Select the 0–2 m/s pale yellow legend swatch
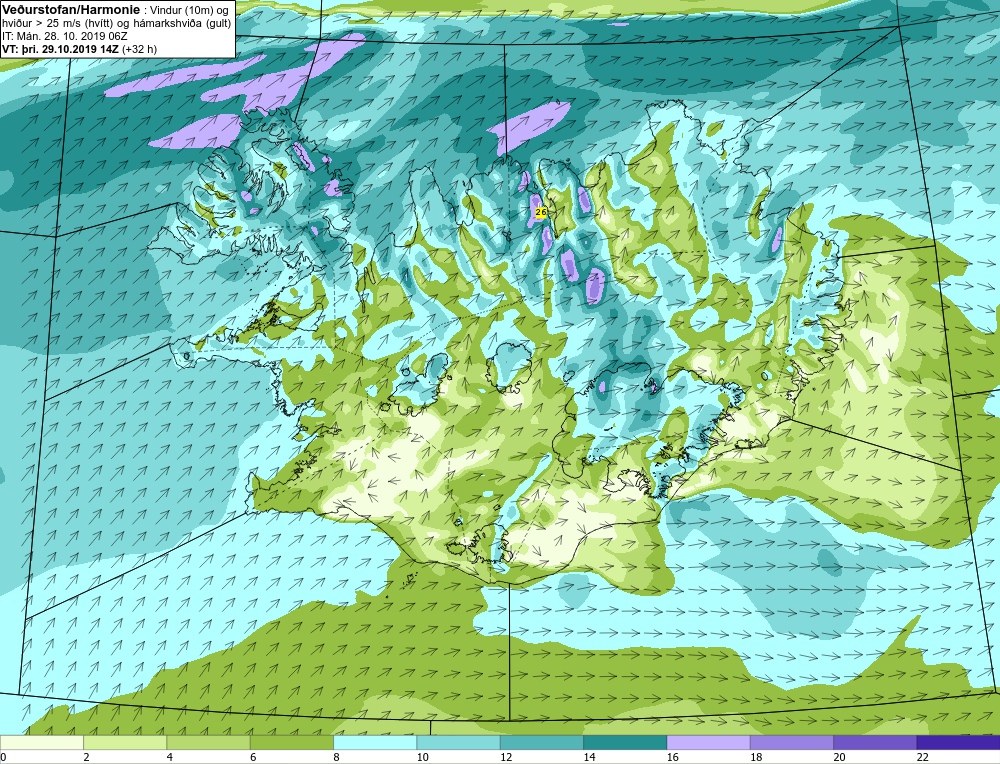 click(42, 742)
